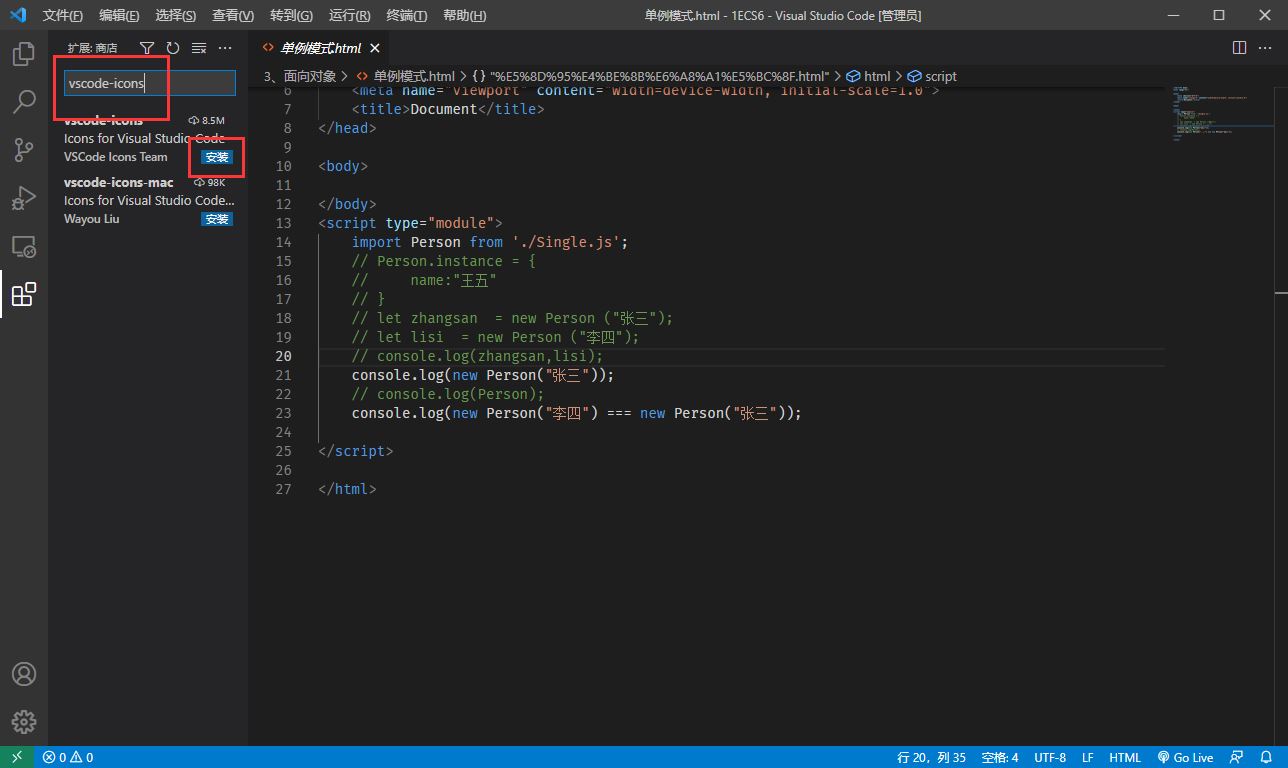The height and width of the screenshot is (768, 1288).
Task: Open the 查看(V) menu
Action: [x=233, y=15]
